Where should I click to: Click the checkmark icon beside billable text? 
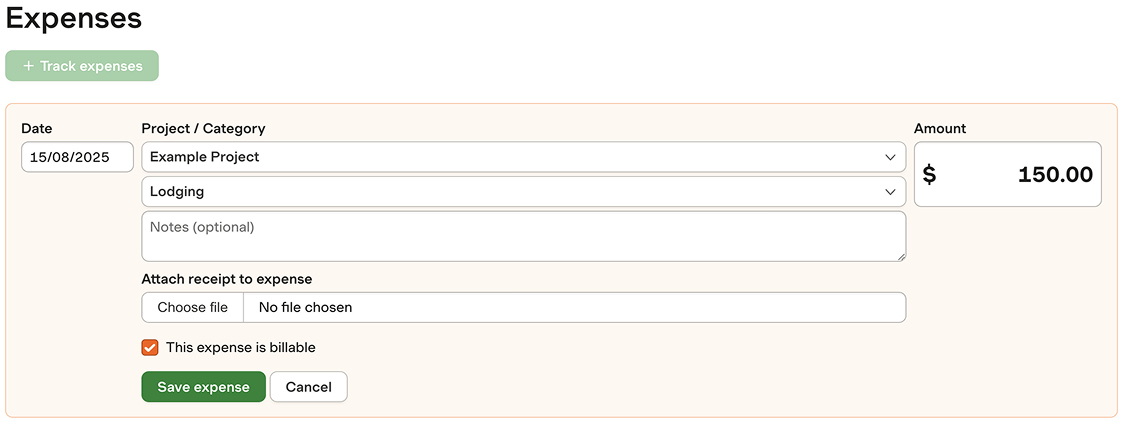pyautogui.click(x=150, y=348)
